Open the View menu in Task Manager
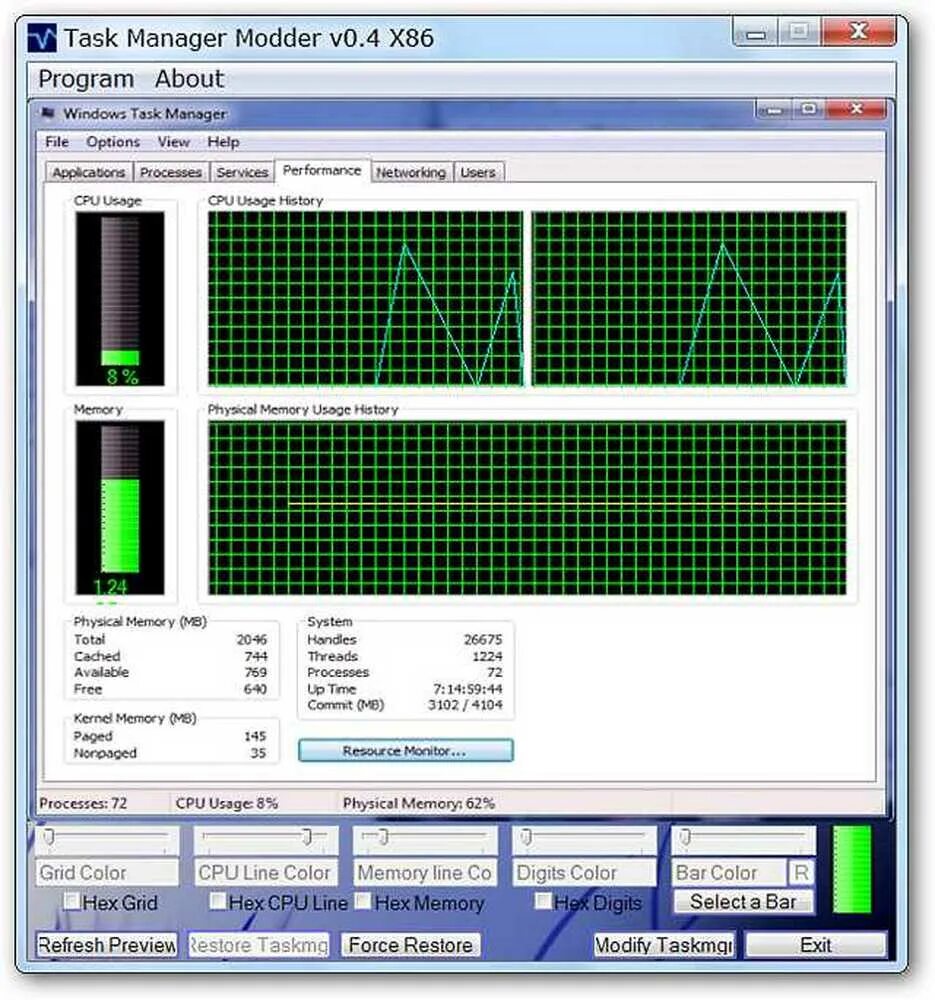935x1000 pixels. pos(173,142)
